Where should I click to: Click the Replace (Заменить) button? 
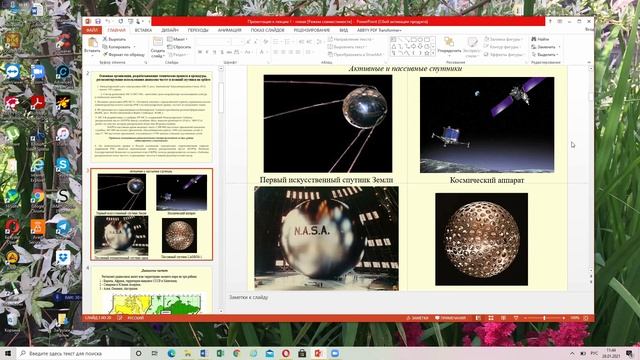coord(546,47)
